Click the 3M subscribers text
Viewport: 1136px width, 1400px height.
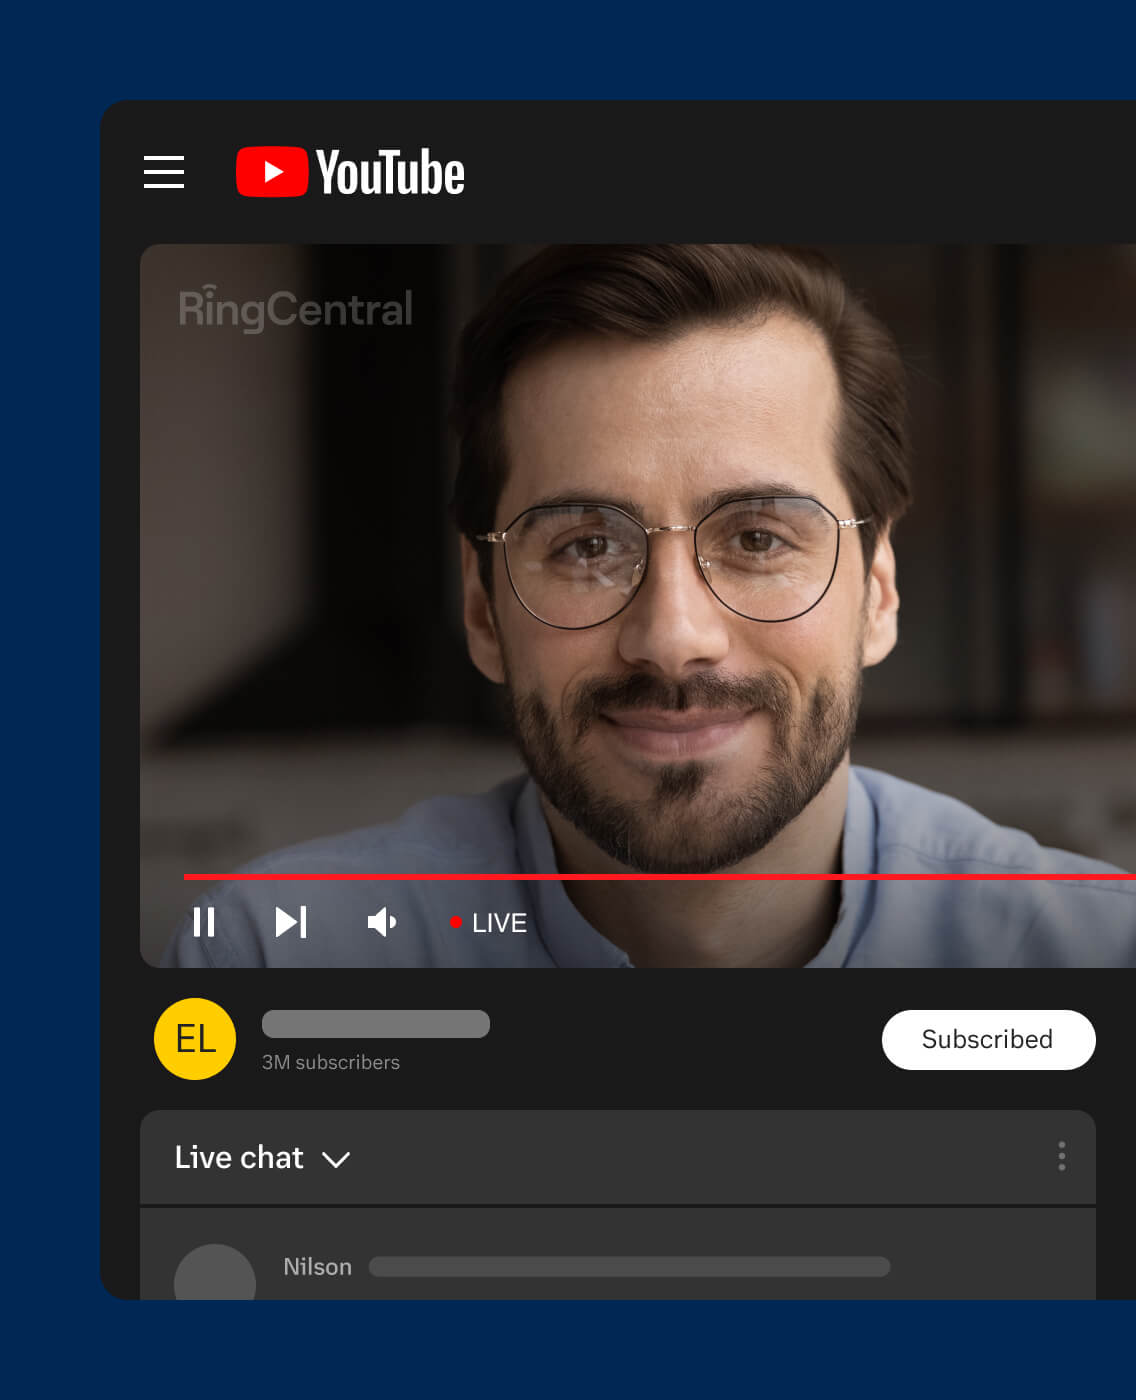pyautogui.click(x=330, y=1062)
